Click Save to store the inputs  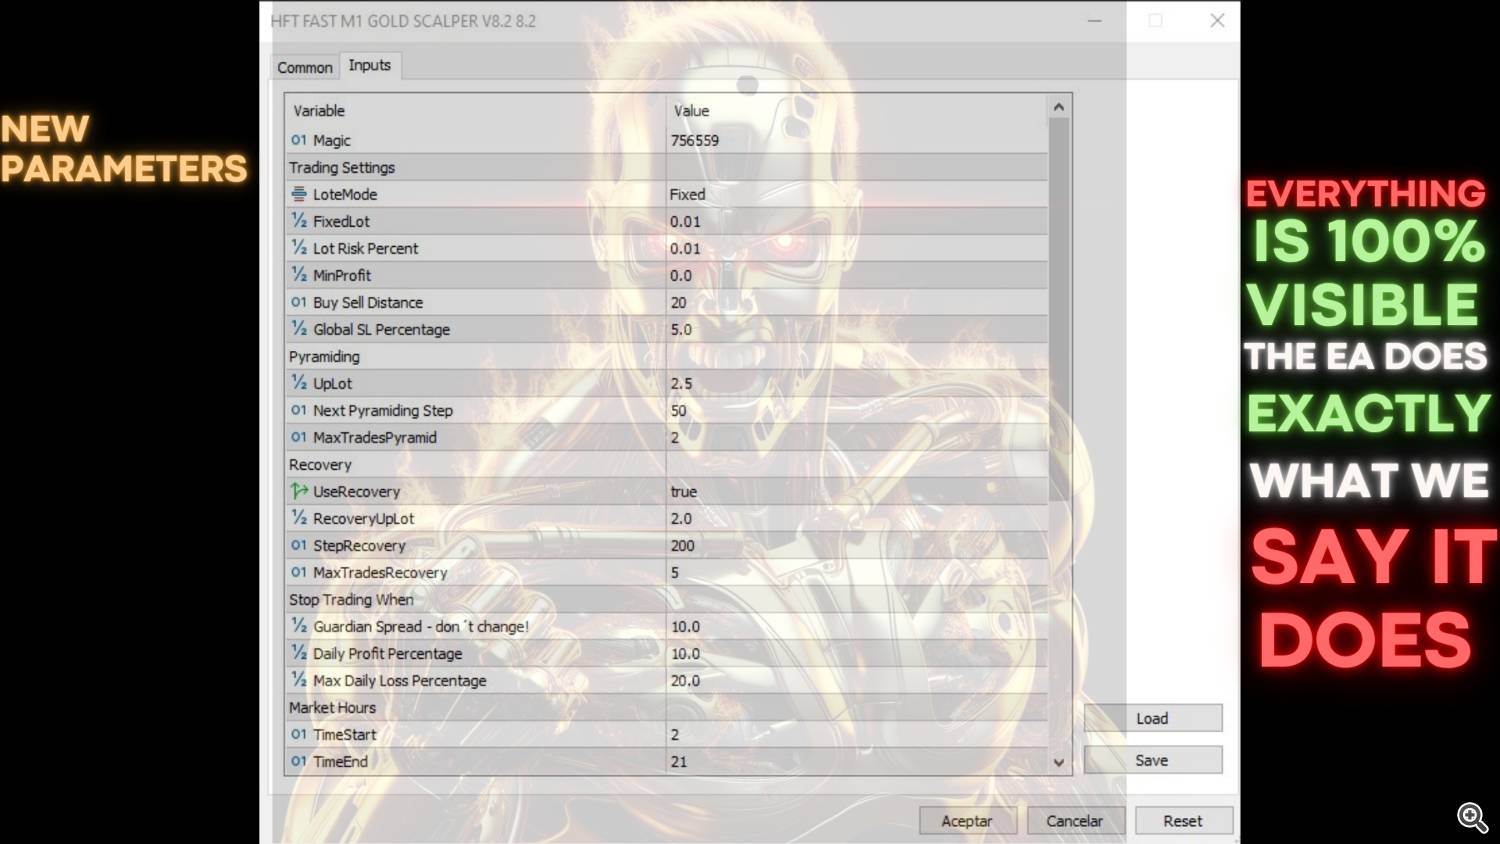(1152, 760)
